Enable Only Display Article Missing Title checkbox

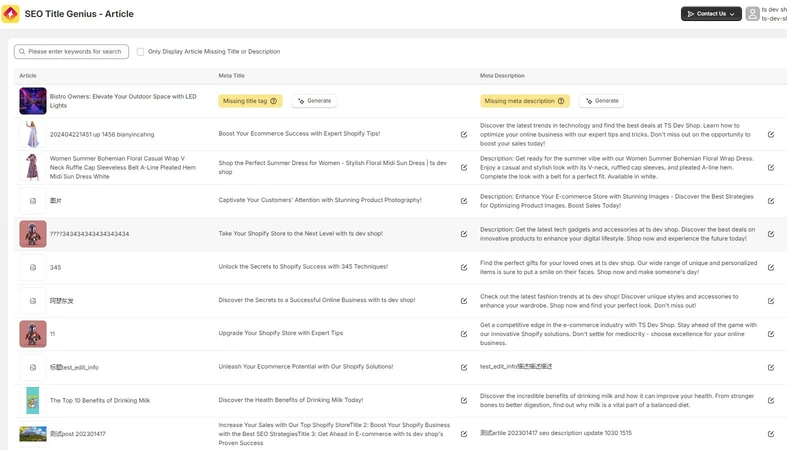(x=140, y=52)
